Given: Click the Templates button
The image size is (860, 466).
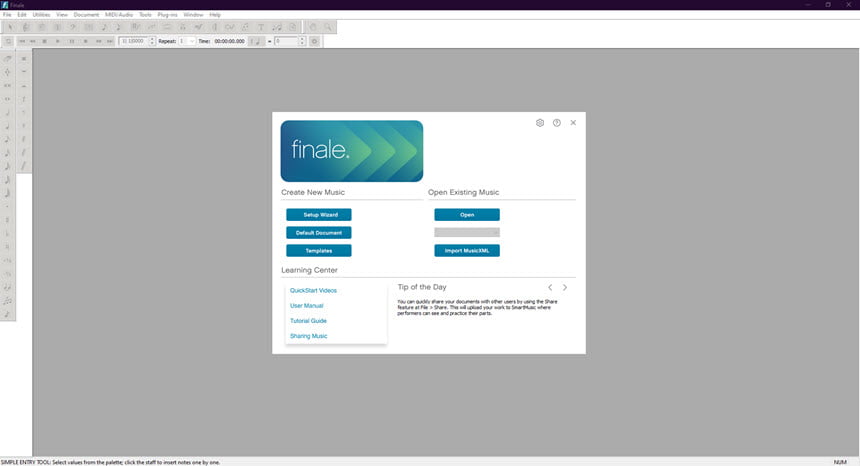Looking at the screenshot, I should (319, 251).
